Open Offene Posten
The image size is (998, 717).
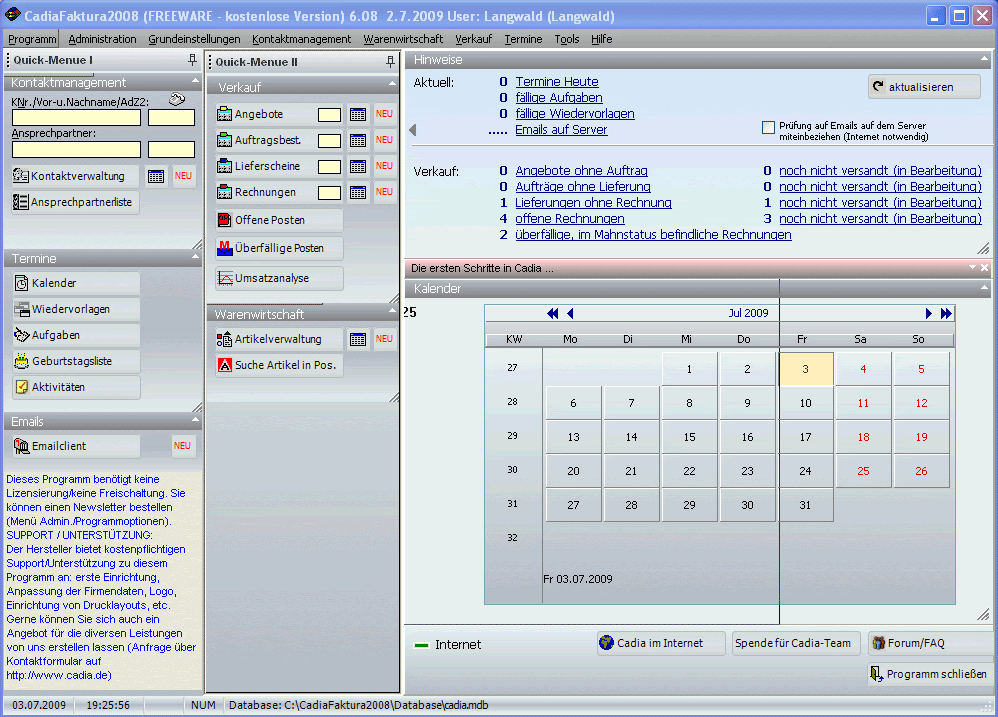(279, 220)
